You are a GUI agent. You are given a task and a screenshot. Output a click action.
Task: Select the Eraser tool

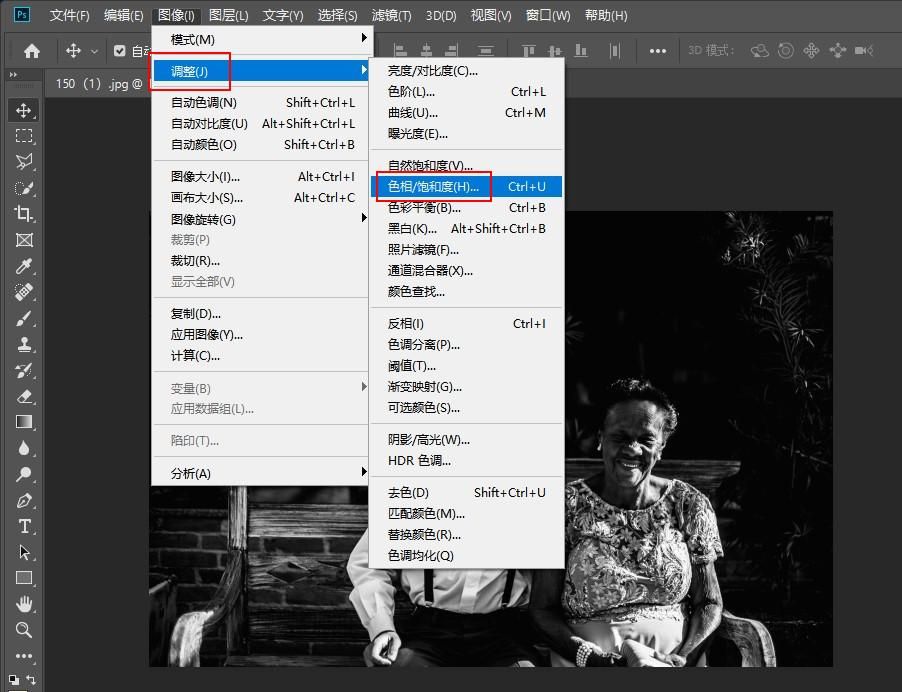[24, 396]
